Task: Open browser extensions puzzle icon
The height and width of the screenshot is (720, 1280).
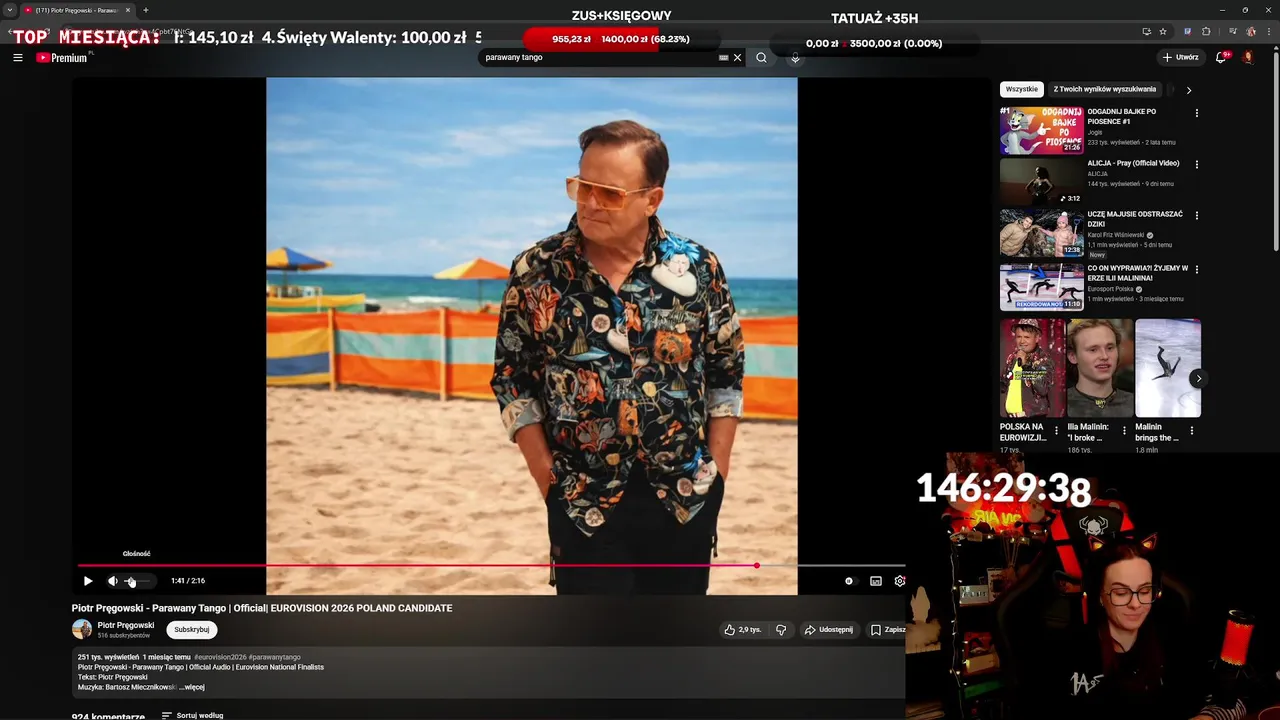Action: 1206,31
